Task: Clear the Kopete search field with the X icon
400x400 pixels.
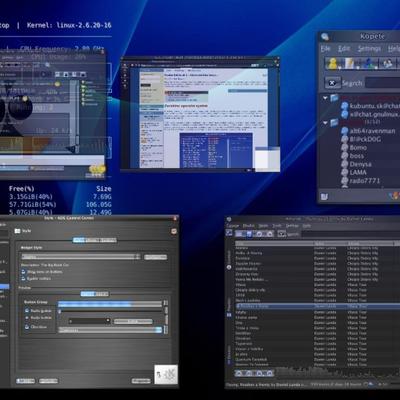Action: point(333,83)
